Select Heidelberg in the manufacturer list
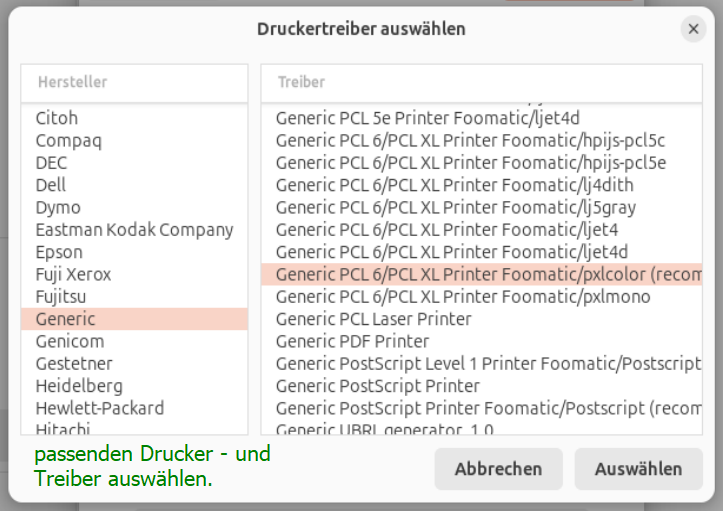The image size is (723, 511). pyautogui.click(x=79, y=386)
